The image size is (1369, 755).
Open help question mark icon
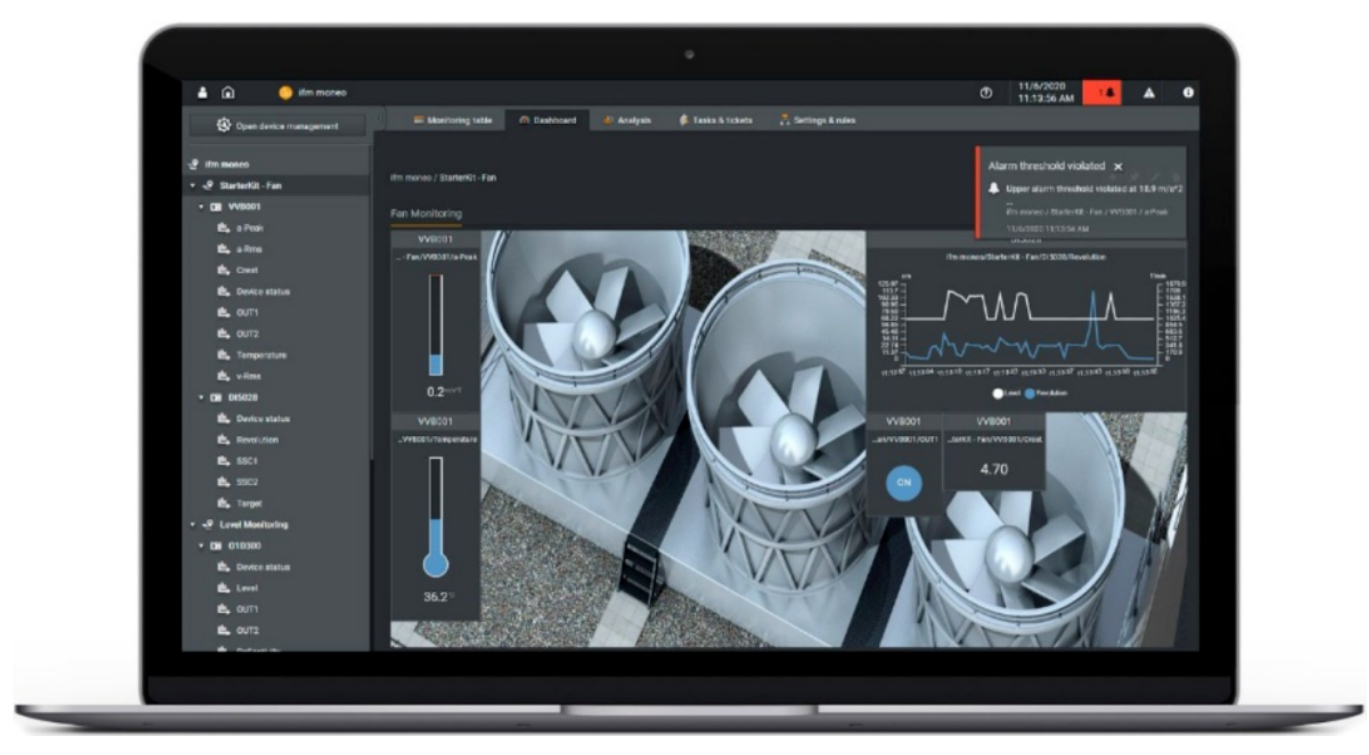pyautogui.click(x=986, y=93)
